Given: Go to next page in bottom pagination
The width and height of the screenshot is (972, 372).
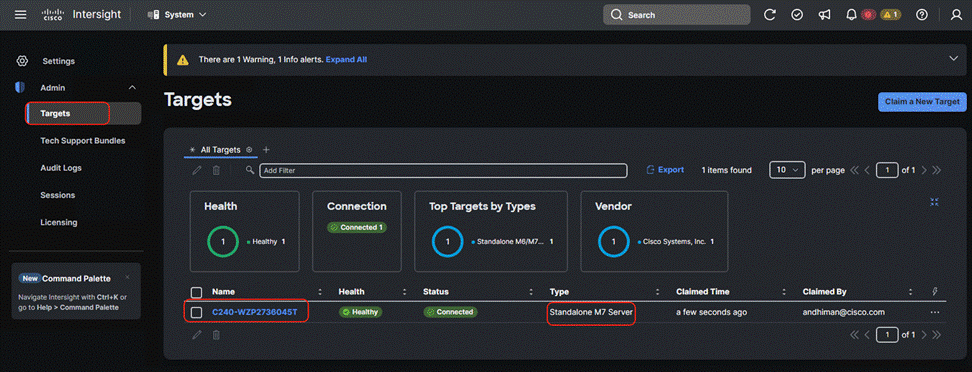Looking at the screenshot, I should click(924, 335).
